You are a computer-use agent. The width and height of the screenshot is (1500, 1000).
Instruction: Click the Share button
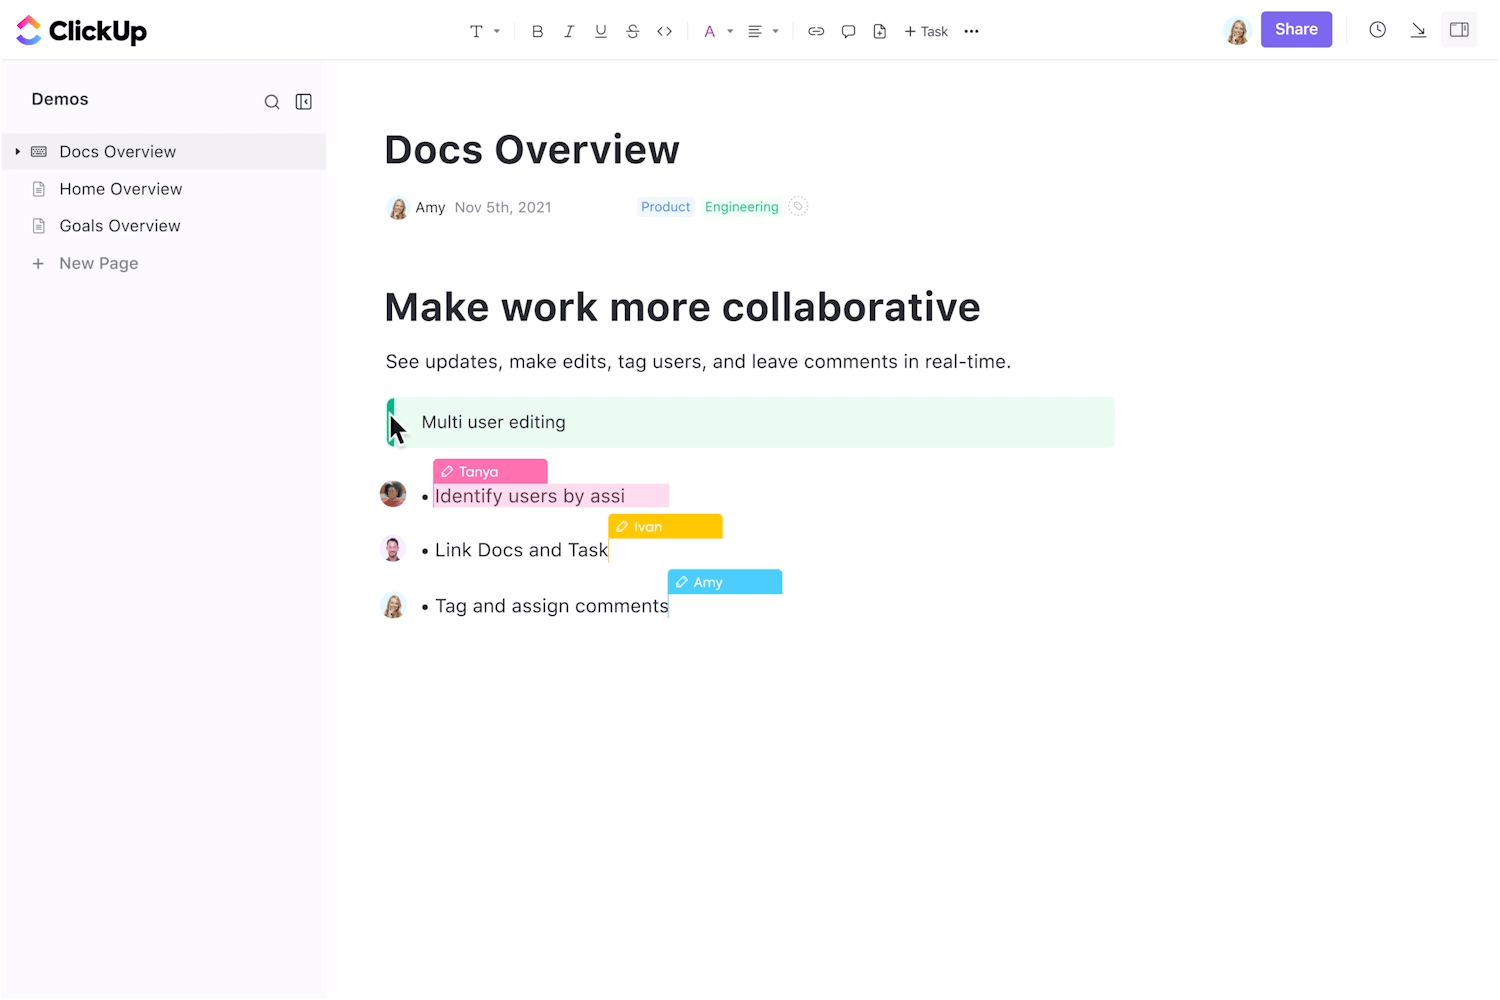pos(1296,30)
